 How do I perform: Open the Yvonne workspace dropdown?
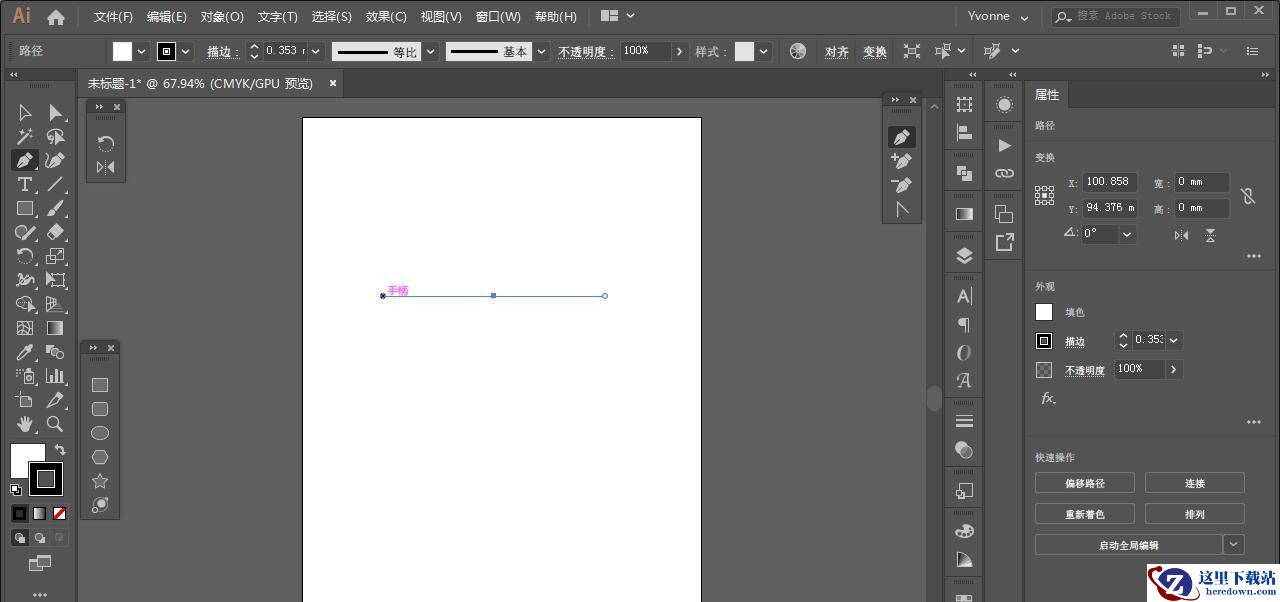[999, 16]
